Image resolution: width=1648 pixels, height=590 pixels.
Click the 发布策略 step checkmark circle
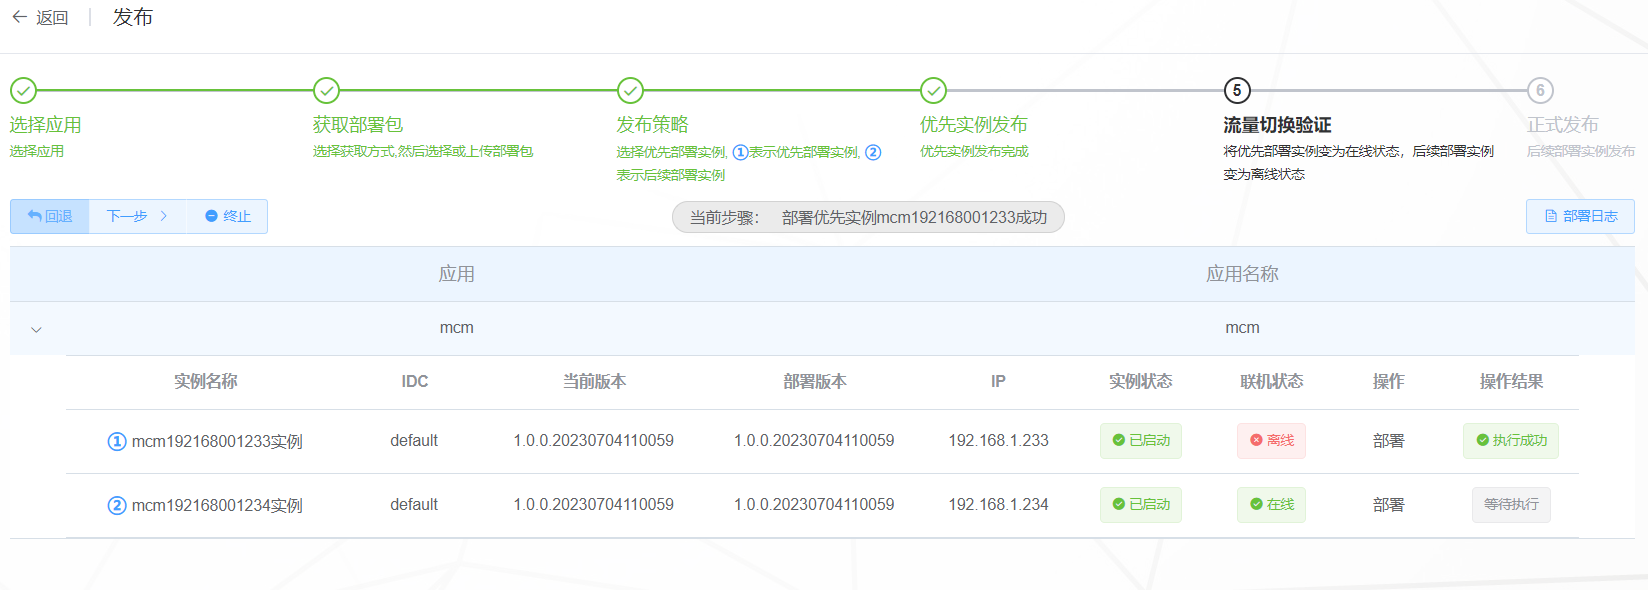pos(630,91)
